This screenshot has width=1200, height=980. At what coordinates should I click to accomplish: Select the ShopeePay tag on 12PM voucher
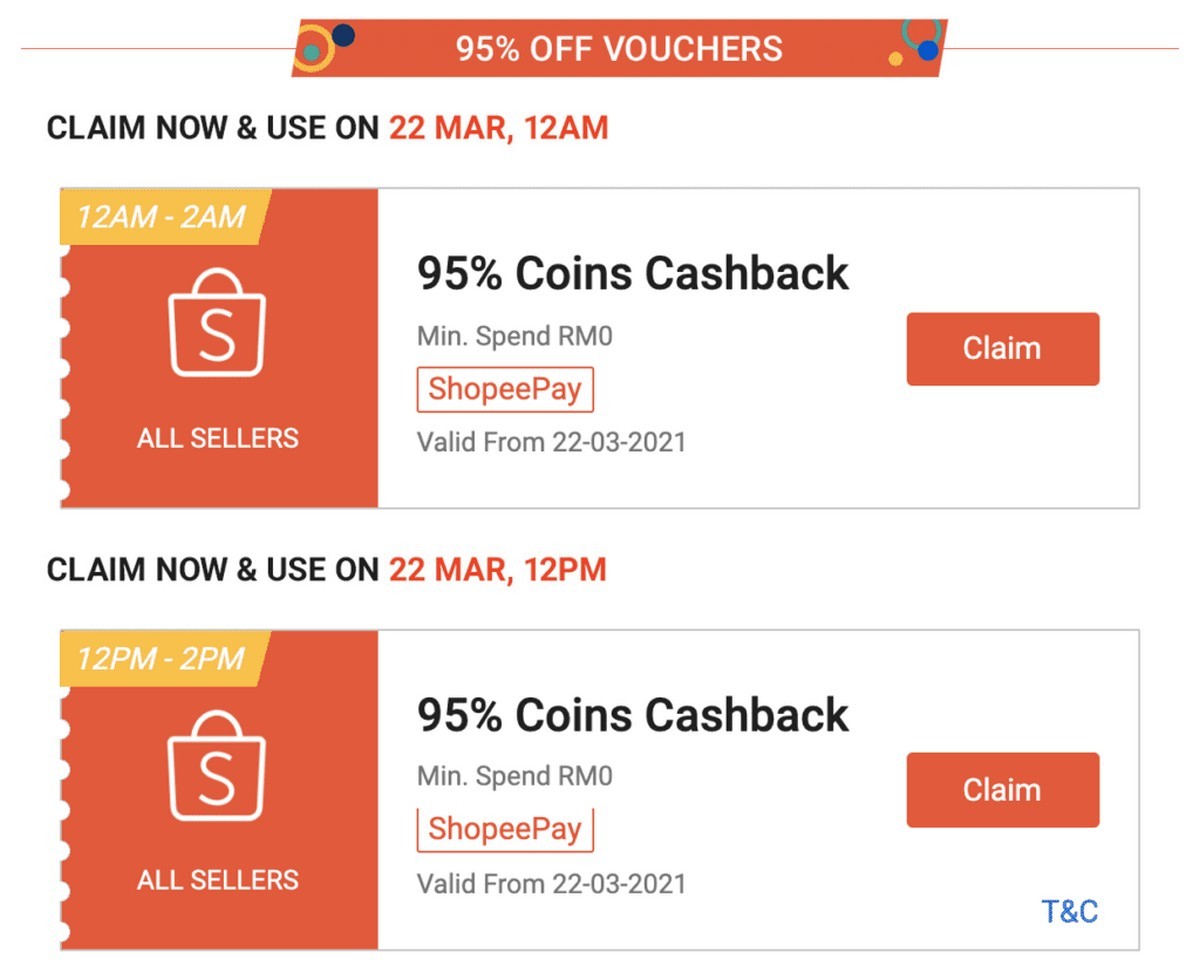(x=505, y=830)
